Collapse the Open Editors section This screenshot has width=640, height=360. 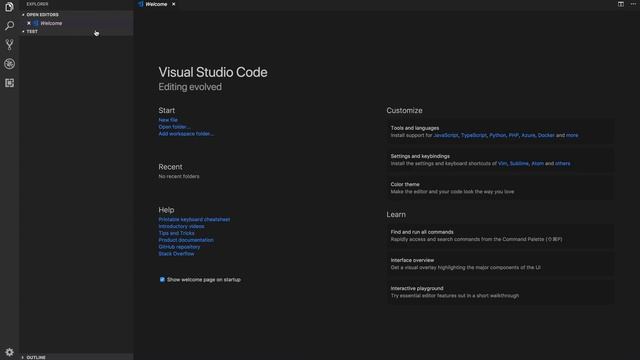(76, 15)
